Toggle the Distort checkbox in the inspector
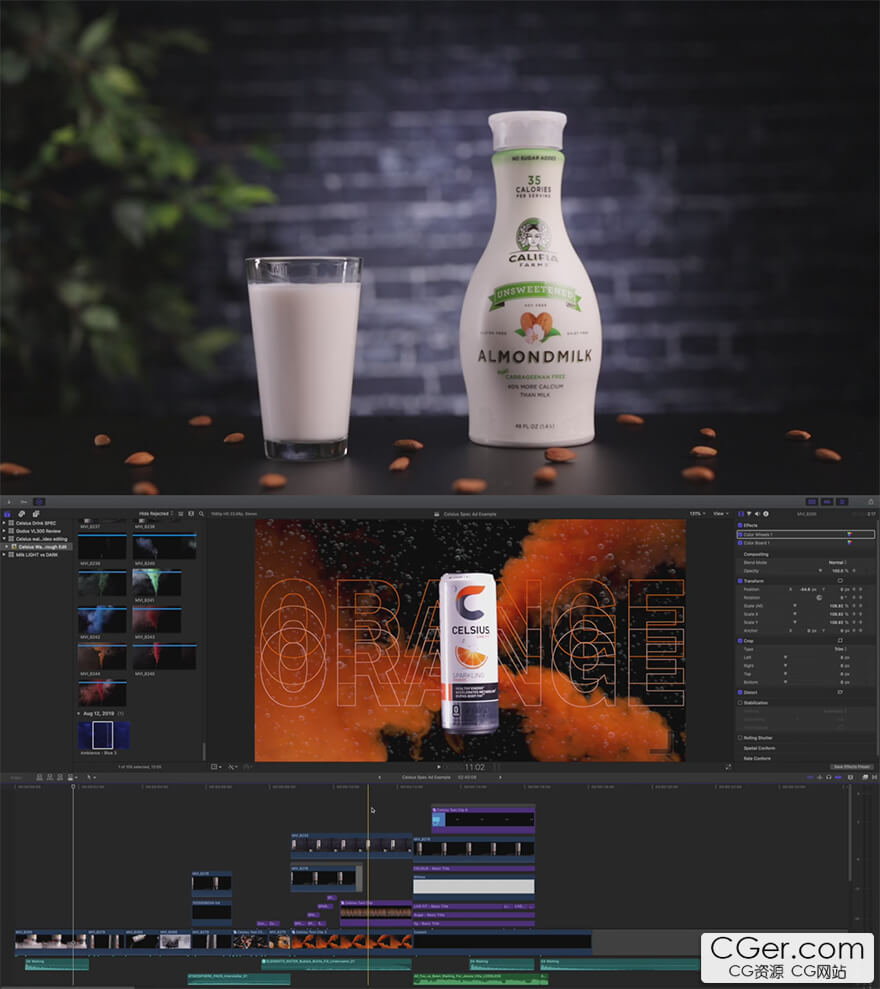Image resolution: width=880 pixels, height=989 pixels. pos(740,692)
